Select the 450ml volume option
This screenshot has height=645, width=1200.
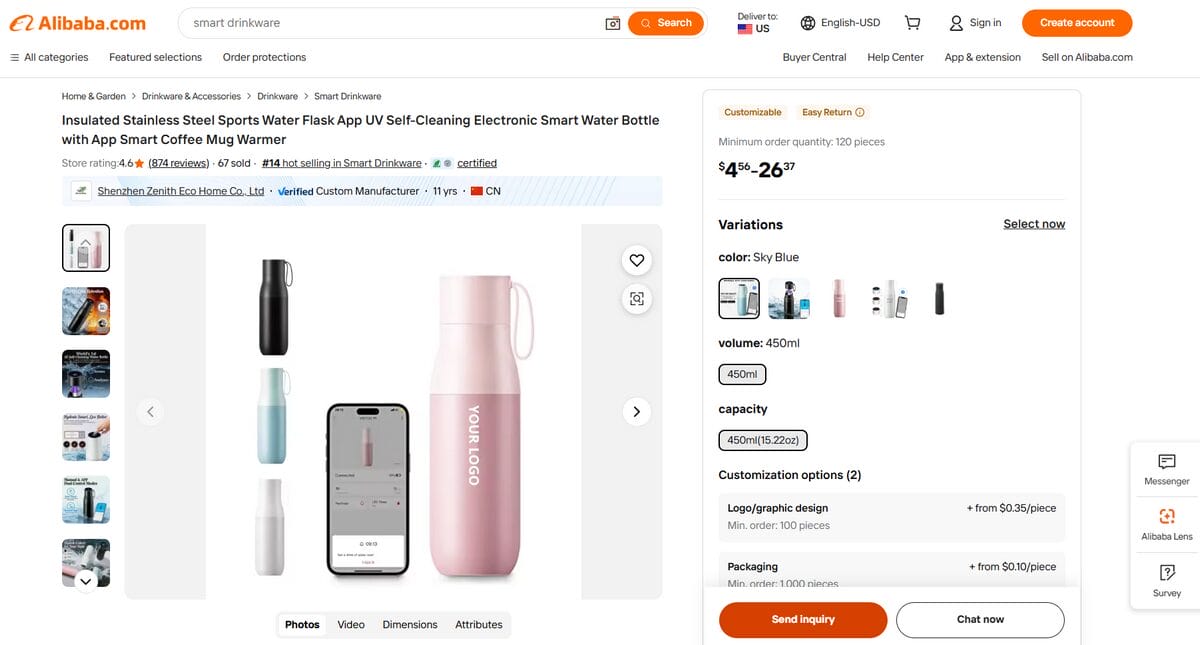coord(742,374)
